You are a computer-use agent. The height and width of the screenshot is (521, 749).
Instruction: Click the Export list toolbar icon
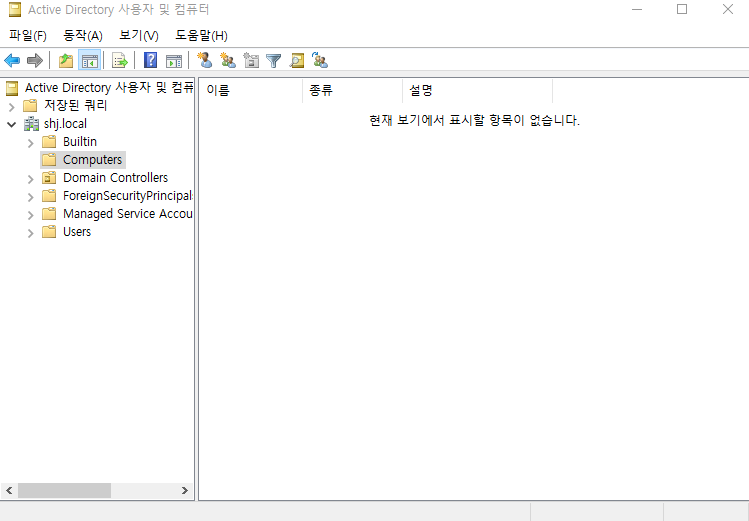(x=120, y=61)
